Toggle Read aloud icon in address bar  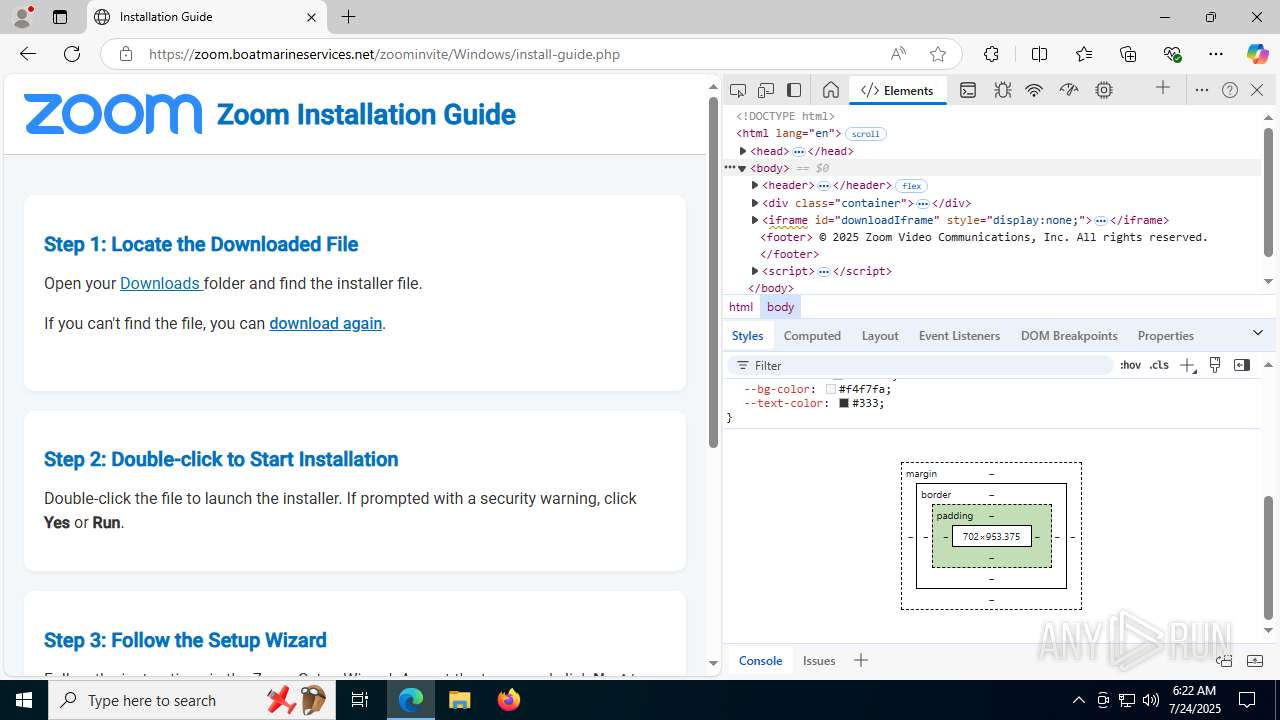coord(898,54)
